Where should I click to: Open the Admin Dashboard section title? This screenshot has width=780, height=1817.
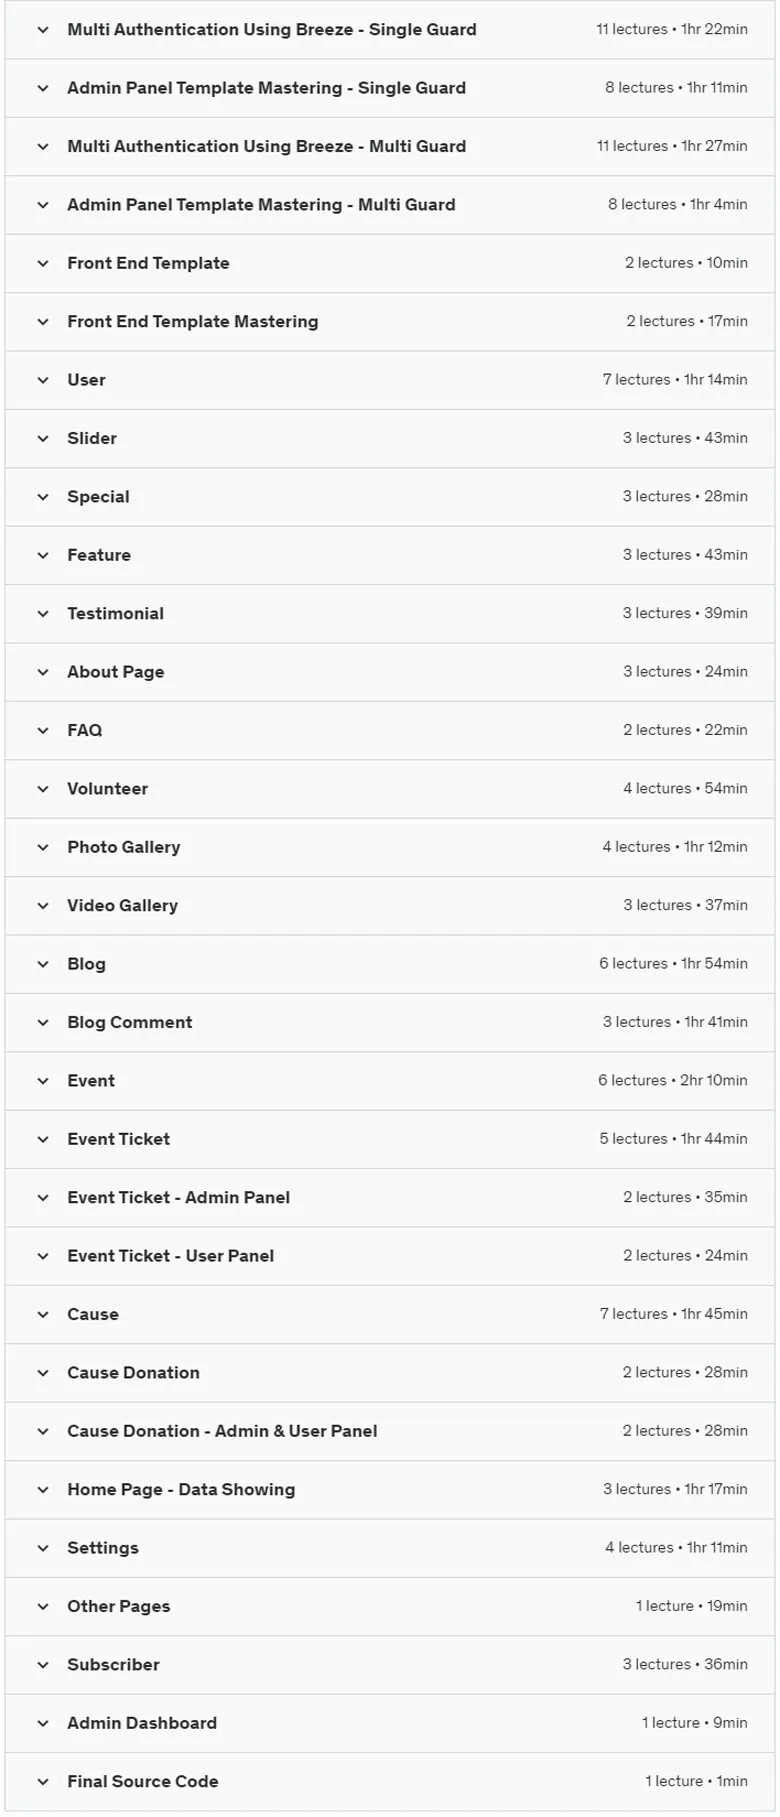tap(142, 1723)
